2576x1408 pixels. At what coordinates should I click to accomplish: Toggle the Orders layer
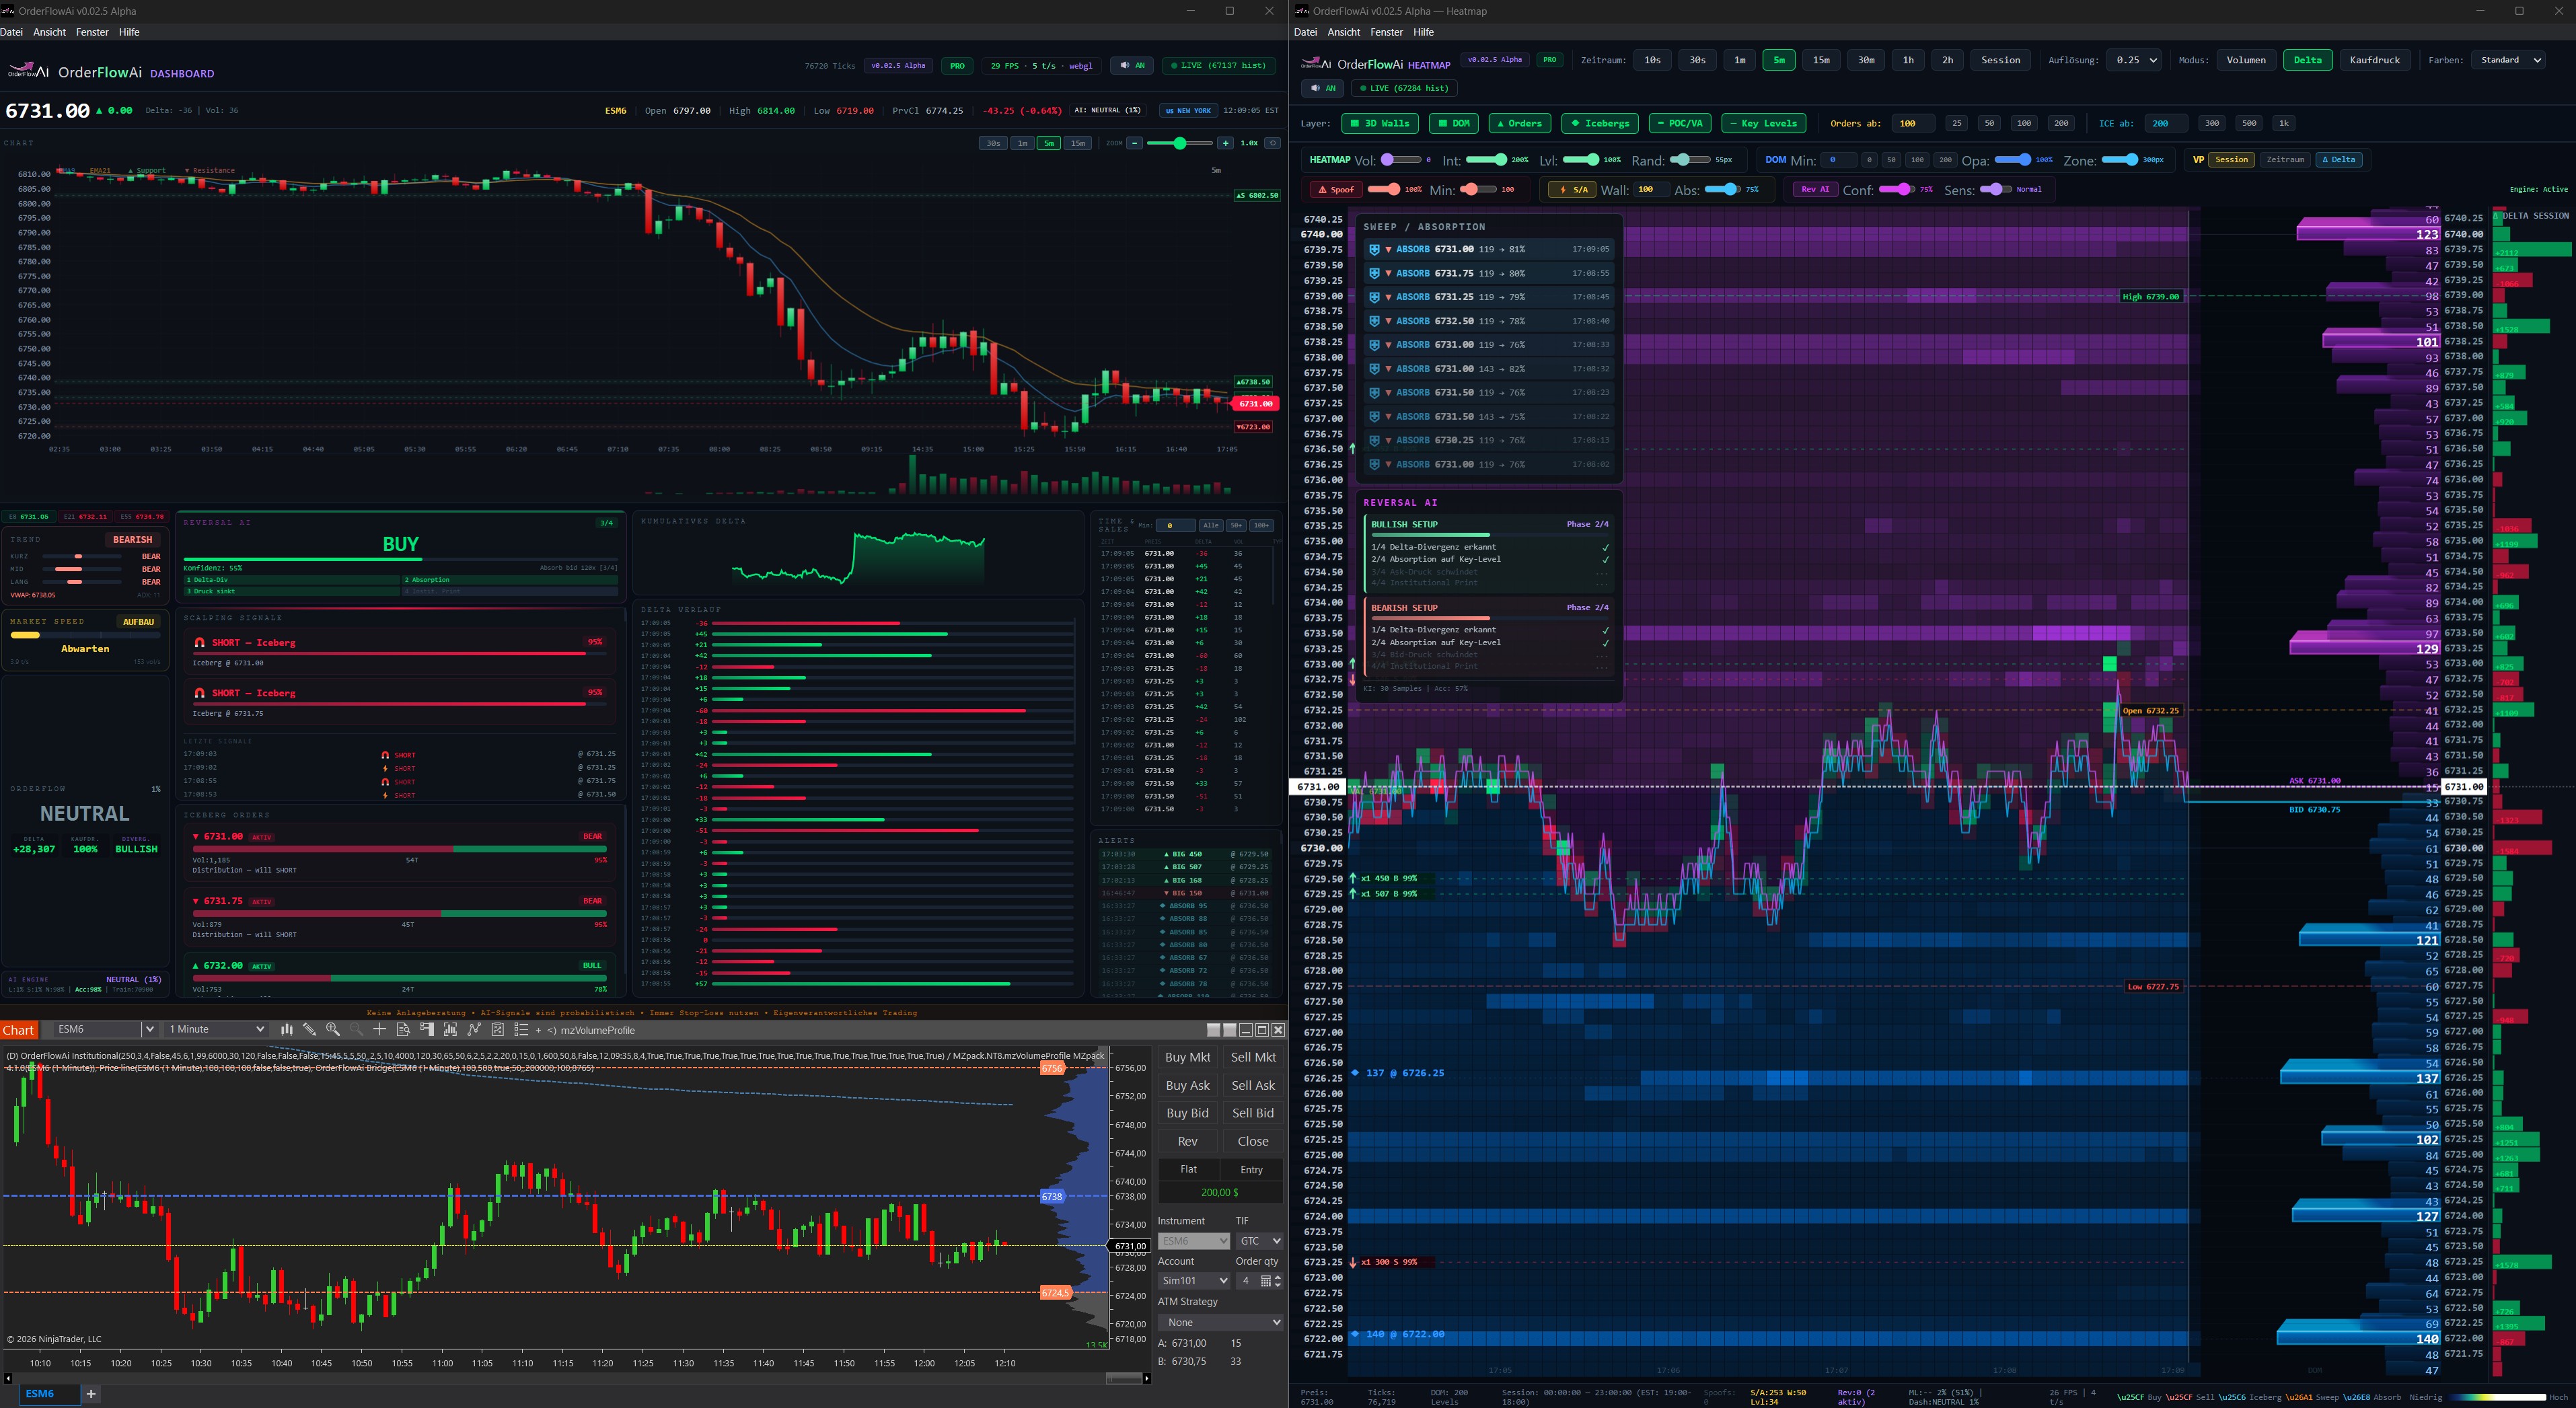[1519, 123]
